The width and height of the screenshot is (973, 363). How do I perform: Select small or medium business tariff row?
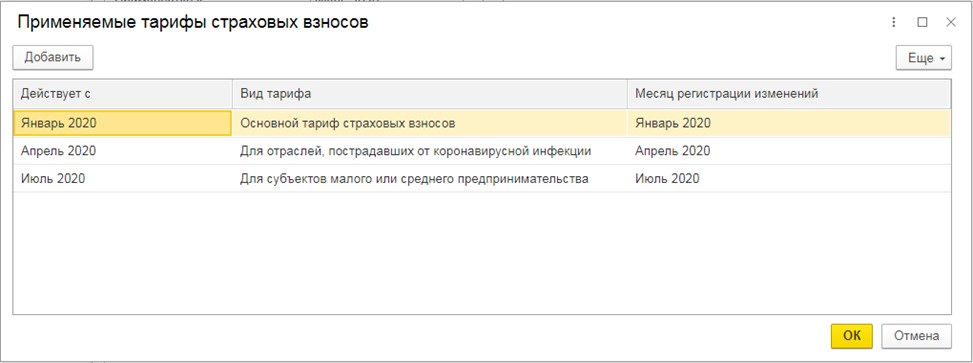482,179
